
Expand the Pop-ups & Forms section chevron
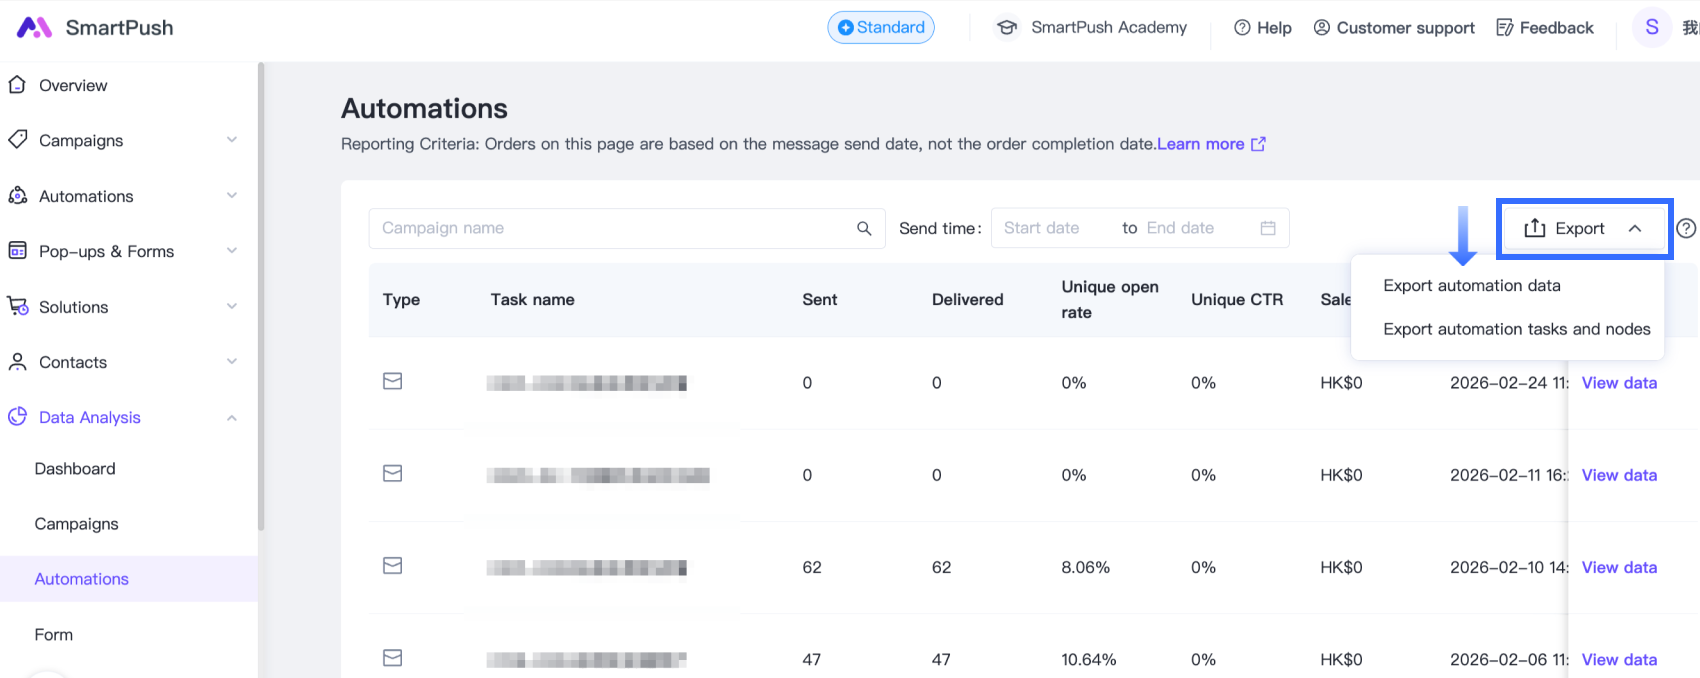click(x=231, y=251)
